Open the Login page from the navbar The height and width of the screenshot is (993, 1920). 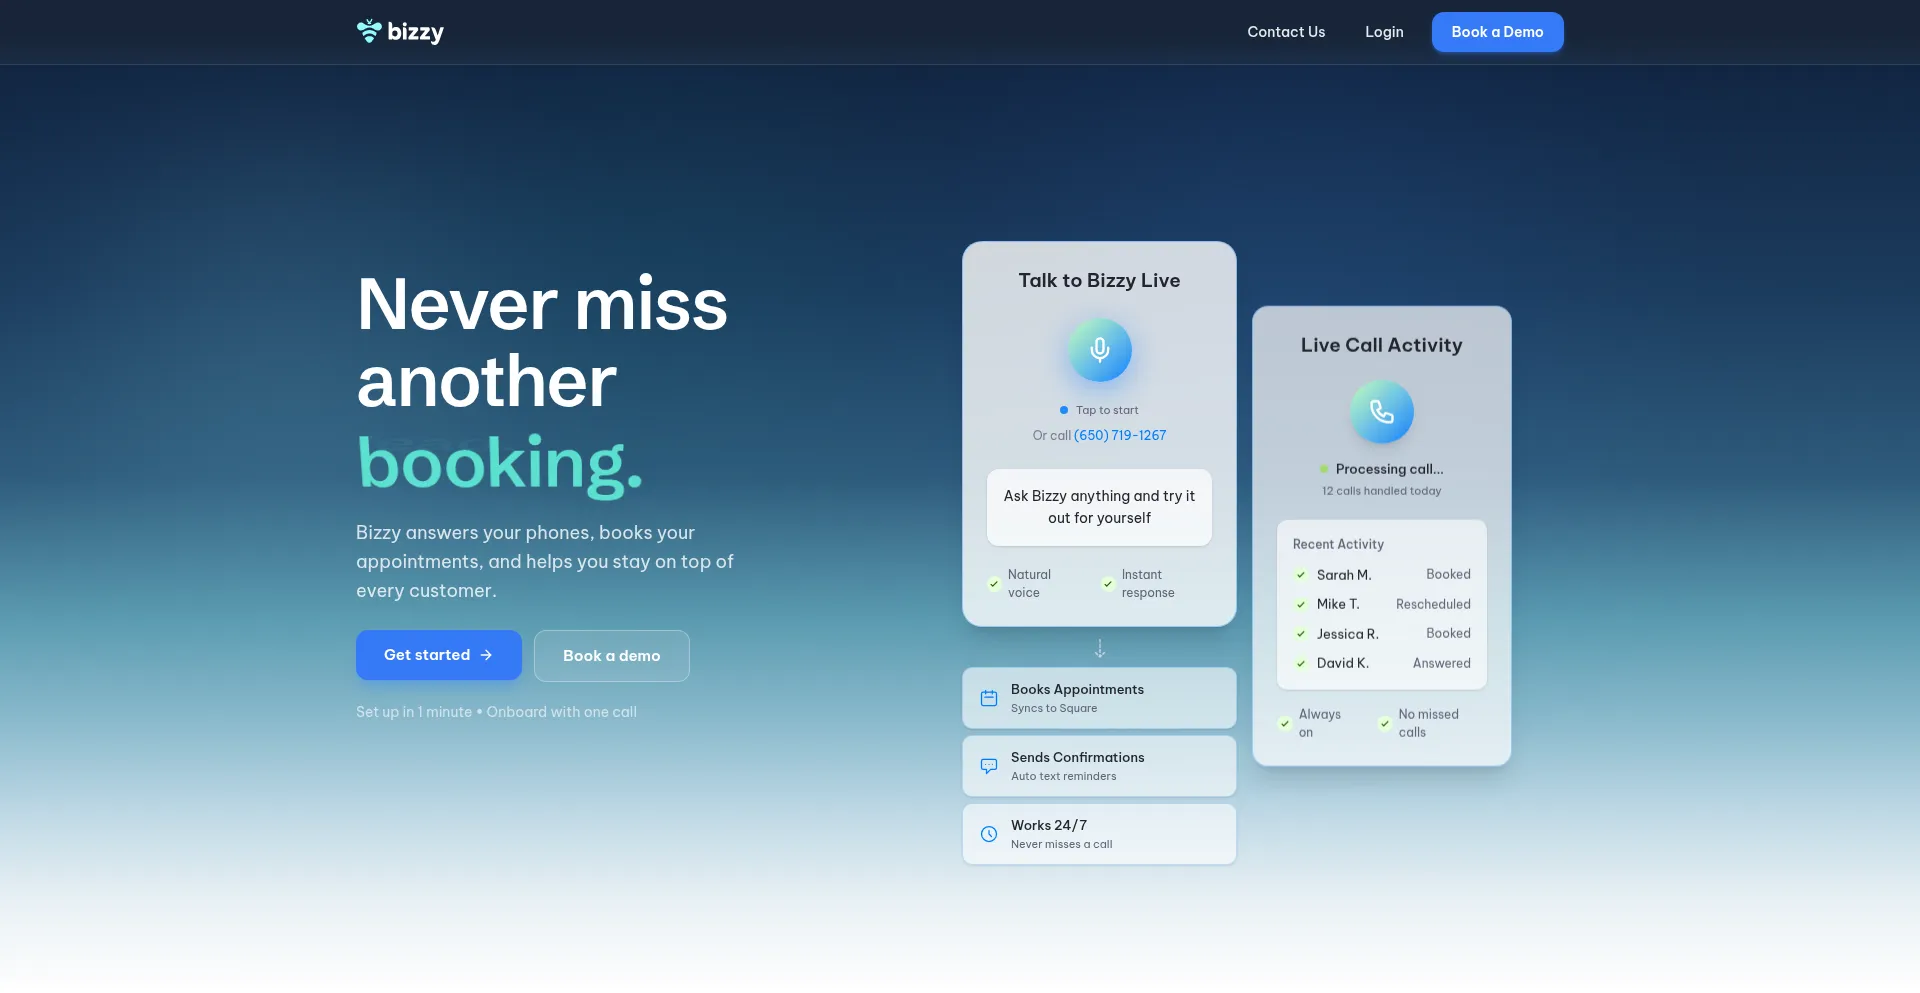(1384, 32)
